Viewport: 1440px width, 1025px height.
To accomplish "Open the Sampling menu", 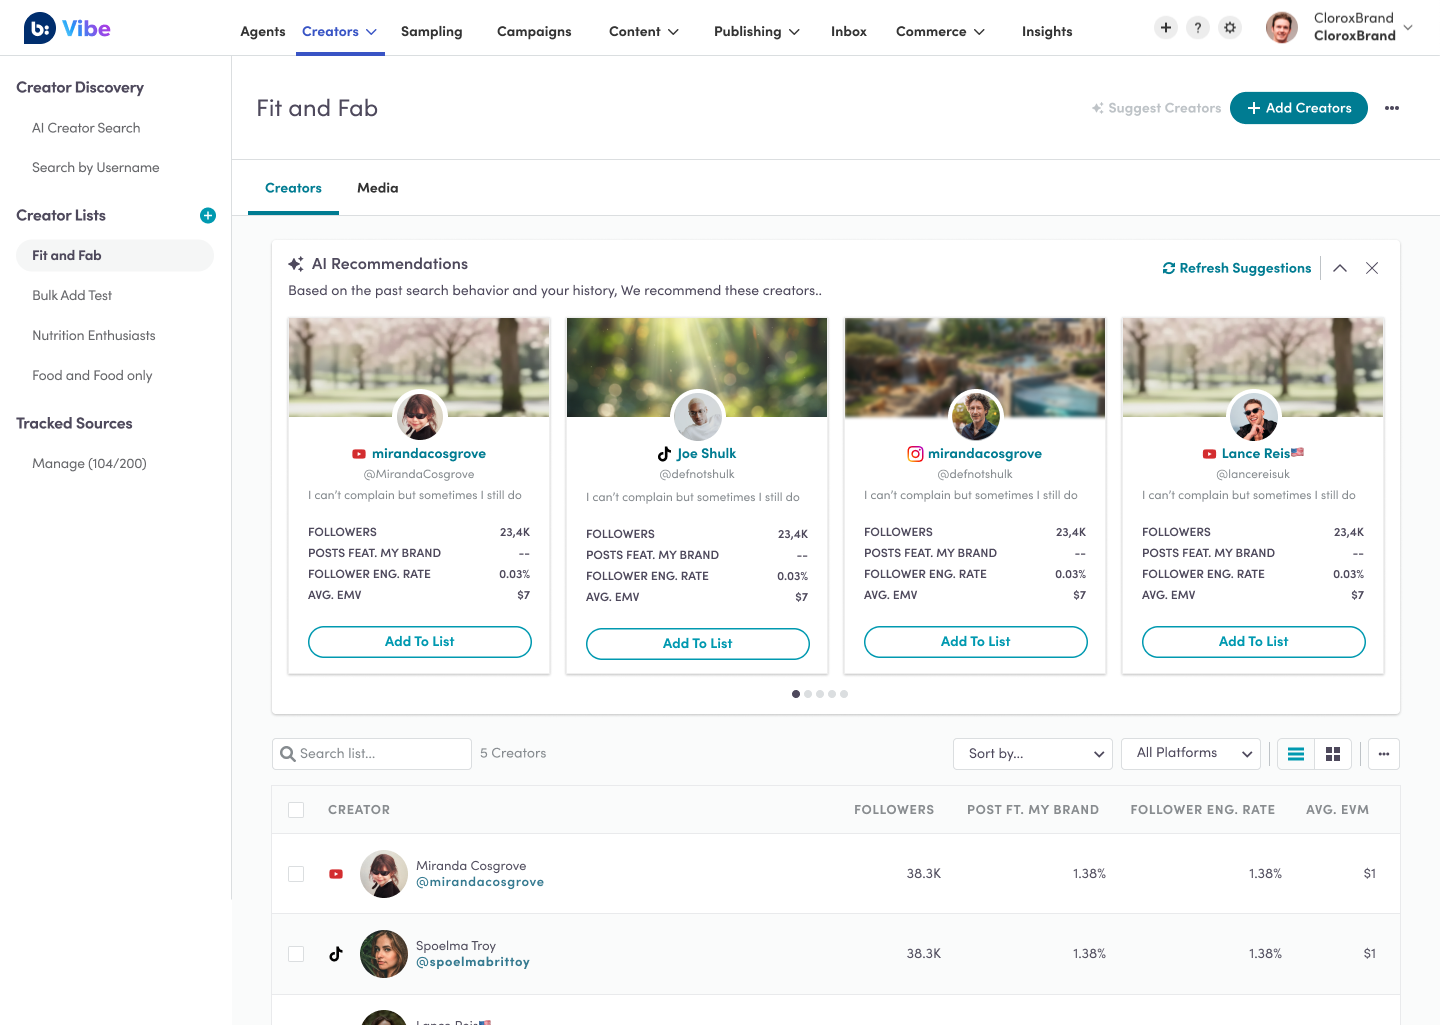I will pyautogui.click(x=432, y=31).
